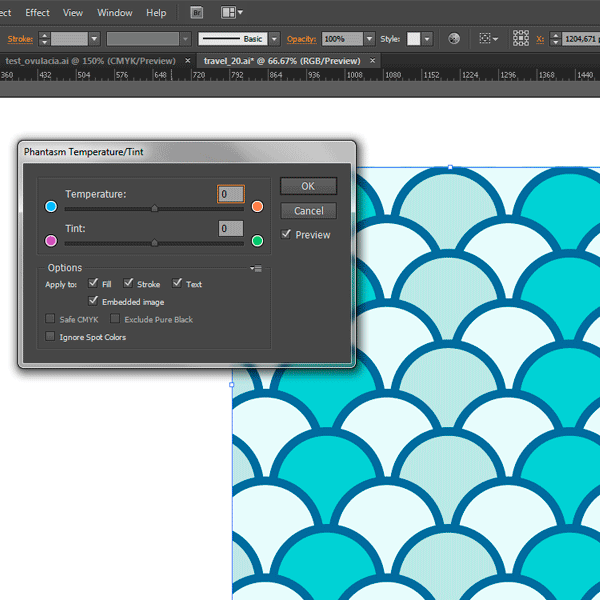Click the Basic brush stroke preview

coord(233,39)
